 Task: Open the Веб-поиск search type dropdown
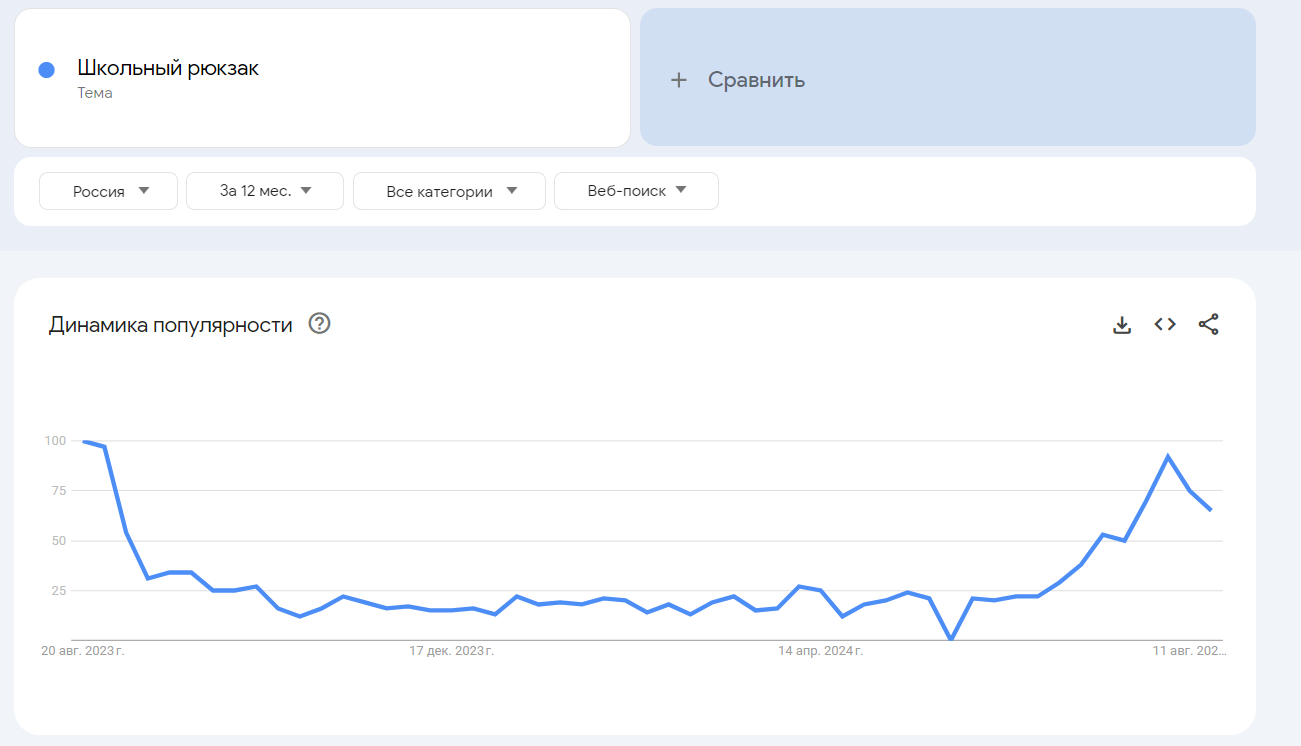[x=636, y=191]
